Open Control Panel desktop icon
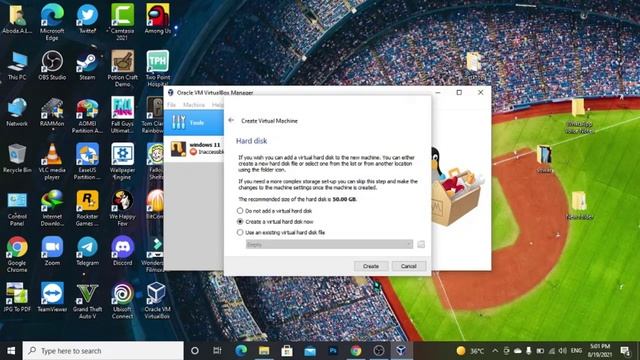 pos(17,209)
